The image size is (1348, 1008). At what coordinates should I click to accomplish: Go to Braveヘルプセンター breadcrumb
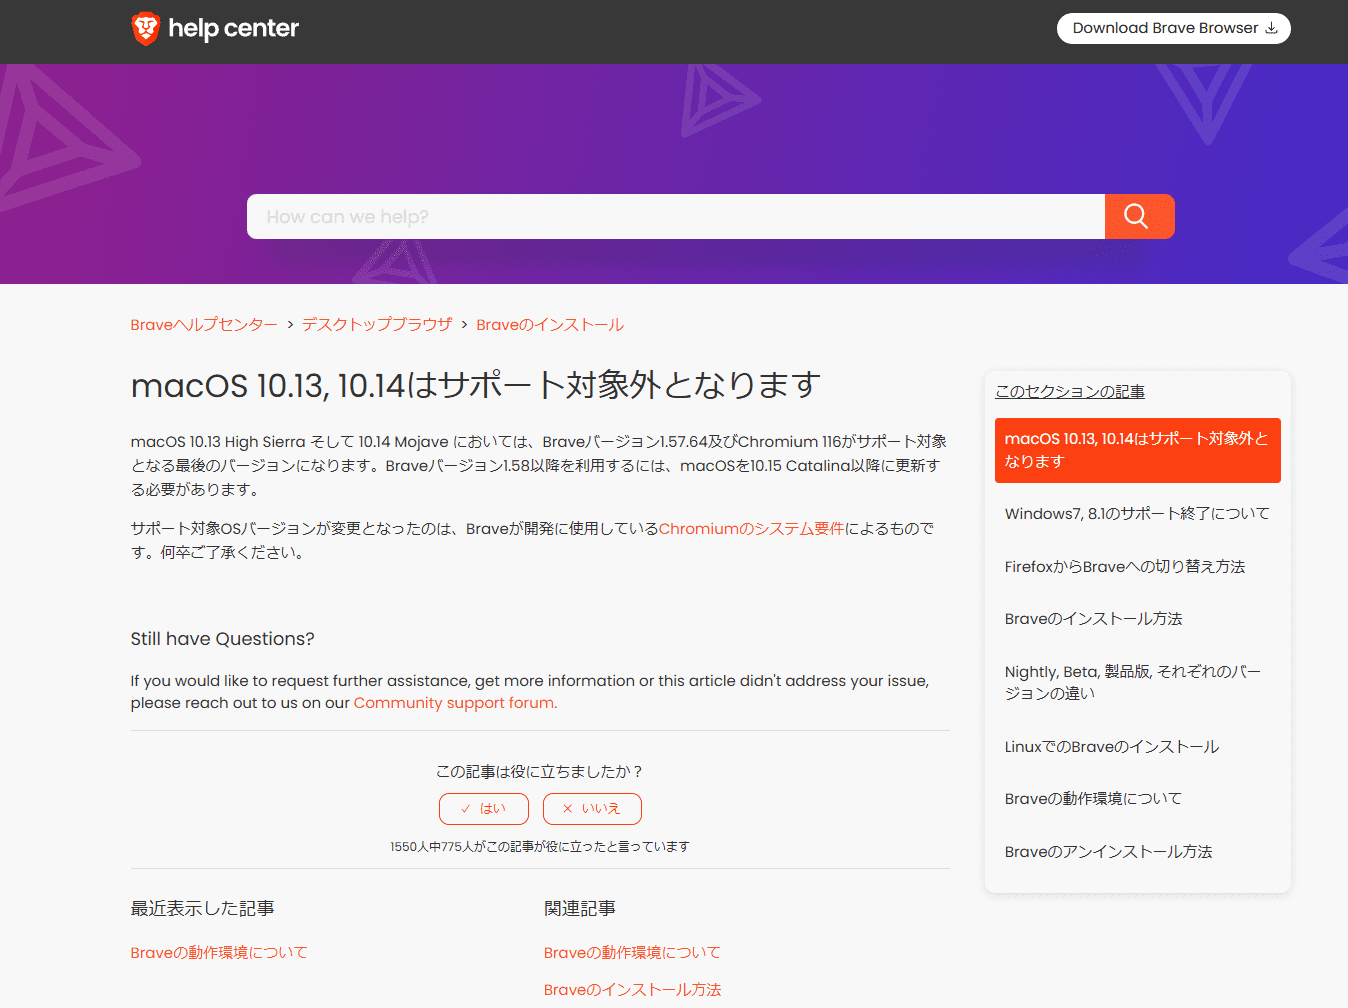point(204,325)
